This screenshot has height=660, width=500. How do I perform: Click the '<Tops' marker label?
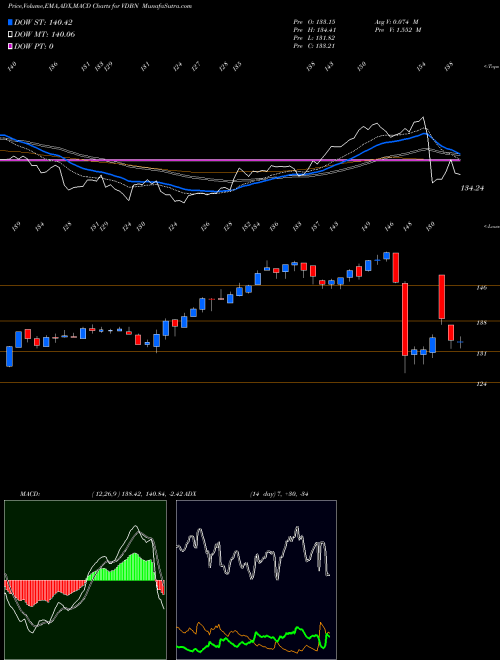[x=491, y=67]
